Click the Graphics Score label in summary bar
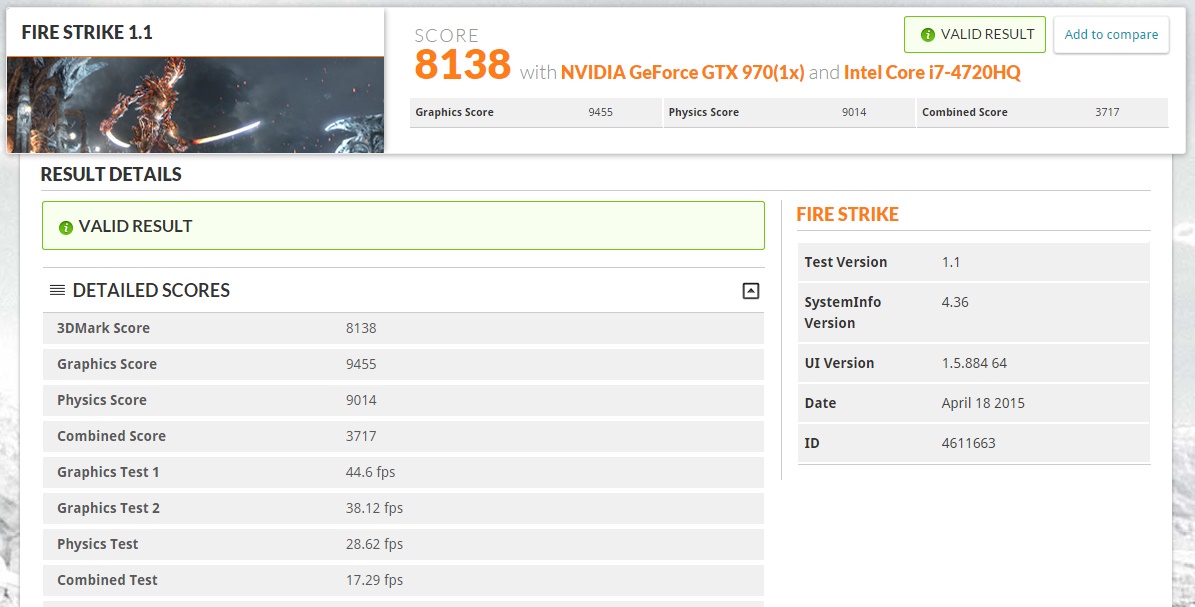Image resolution: width=1195 pixels, height=607 pixels. [454, 112]
